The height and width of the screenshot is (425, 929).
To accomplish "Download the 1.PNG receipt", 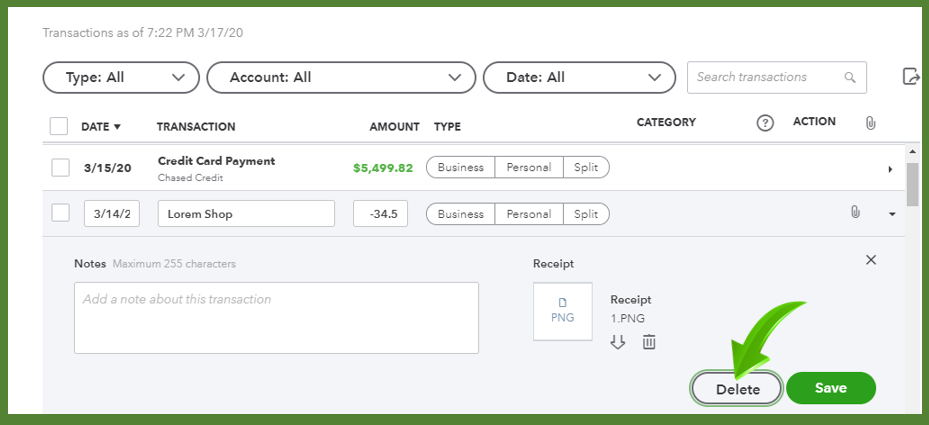I will click(618, 342).
